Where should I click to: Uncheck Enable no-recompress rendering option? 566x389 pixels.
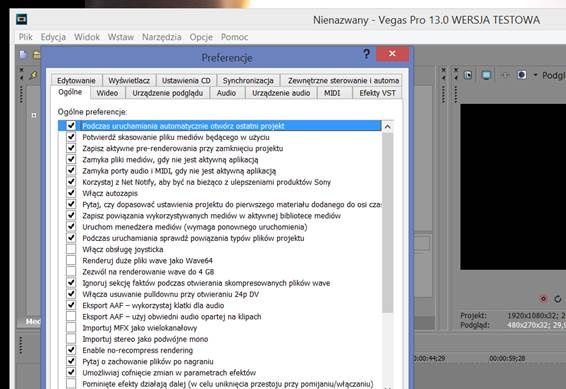tap(71, 350)
